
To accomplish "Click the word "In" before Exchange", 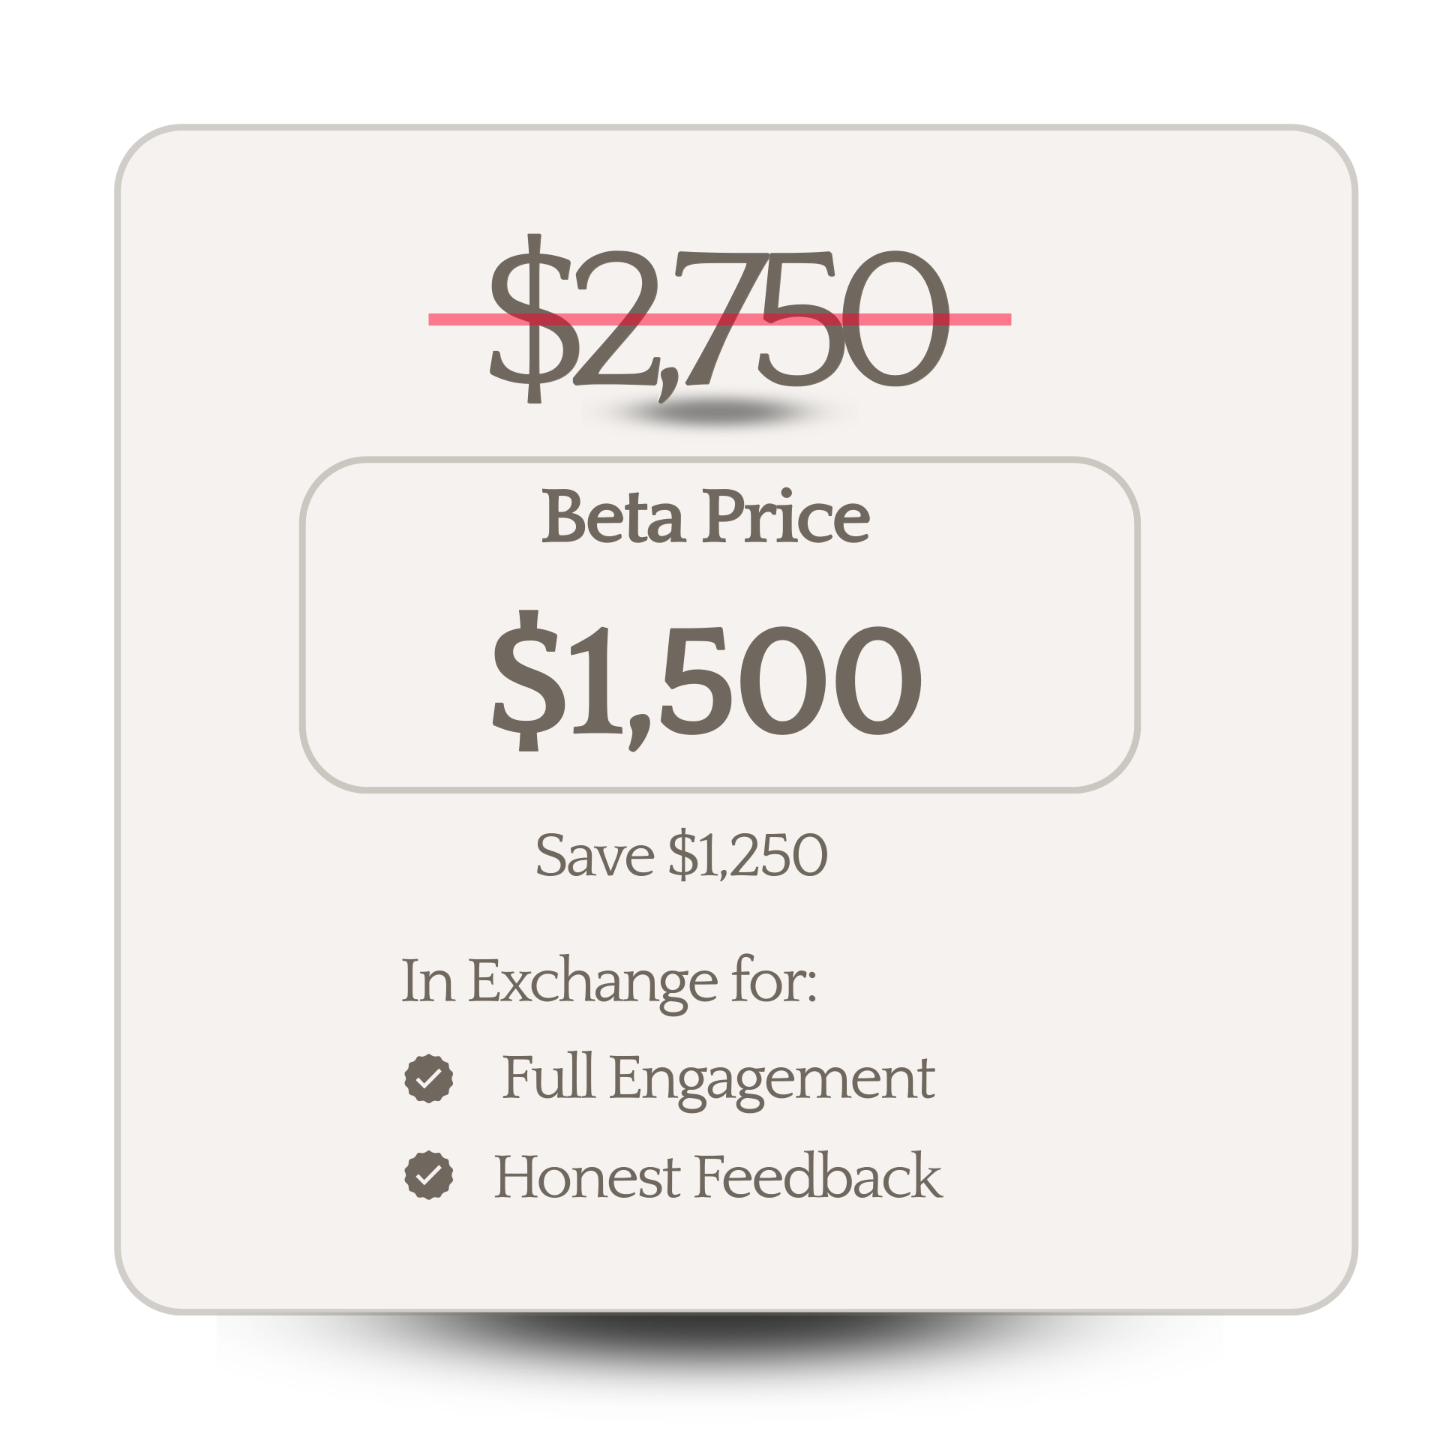I will pyautogui.click(x=427, y=981).
